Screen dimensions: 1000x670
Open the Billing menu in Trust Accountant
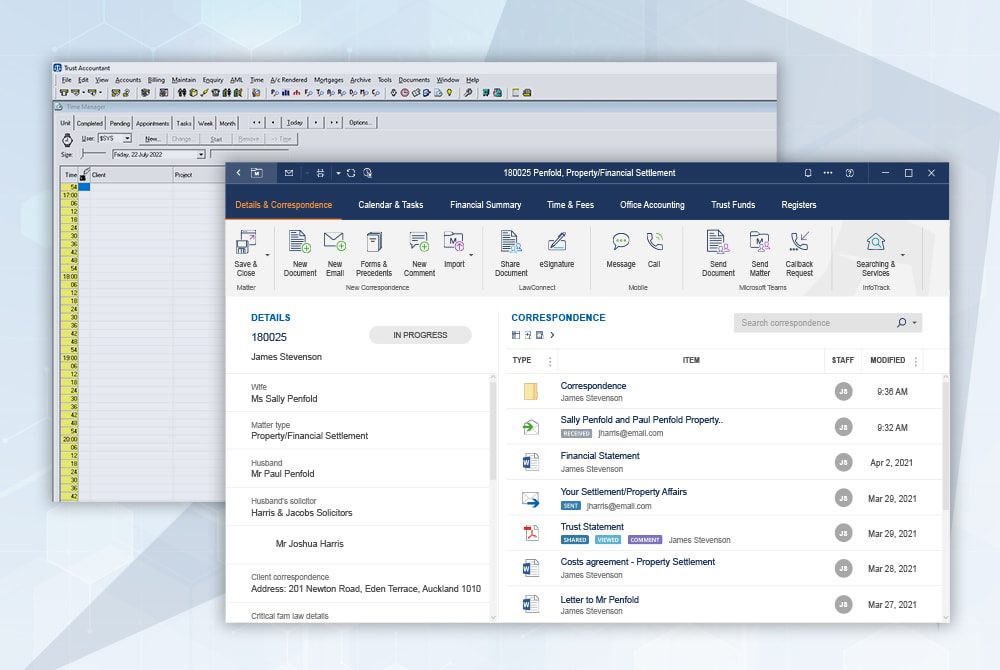156,80
